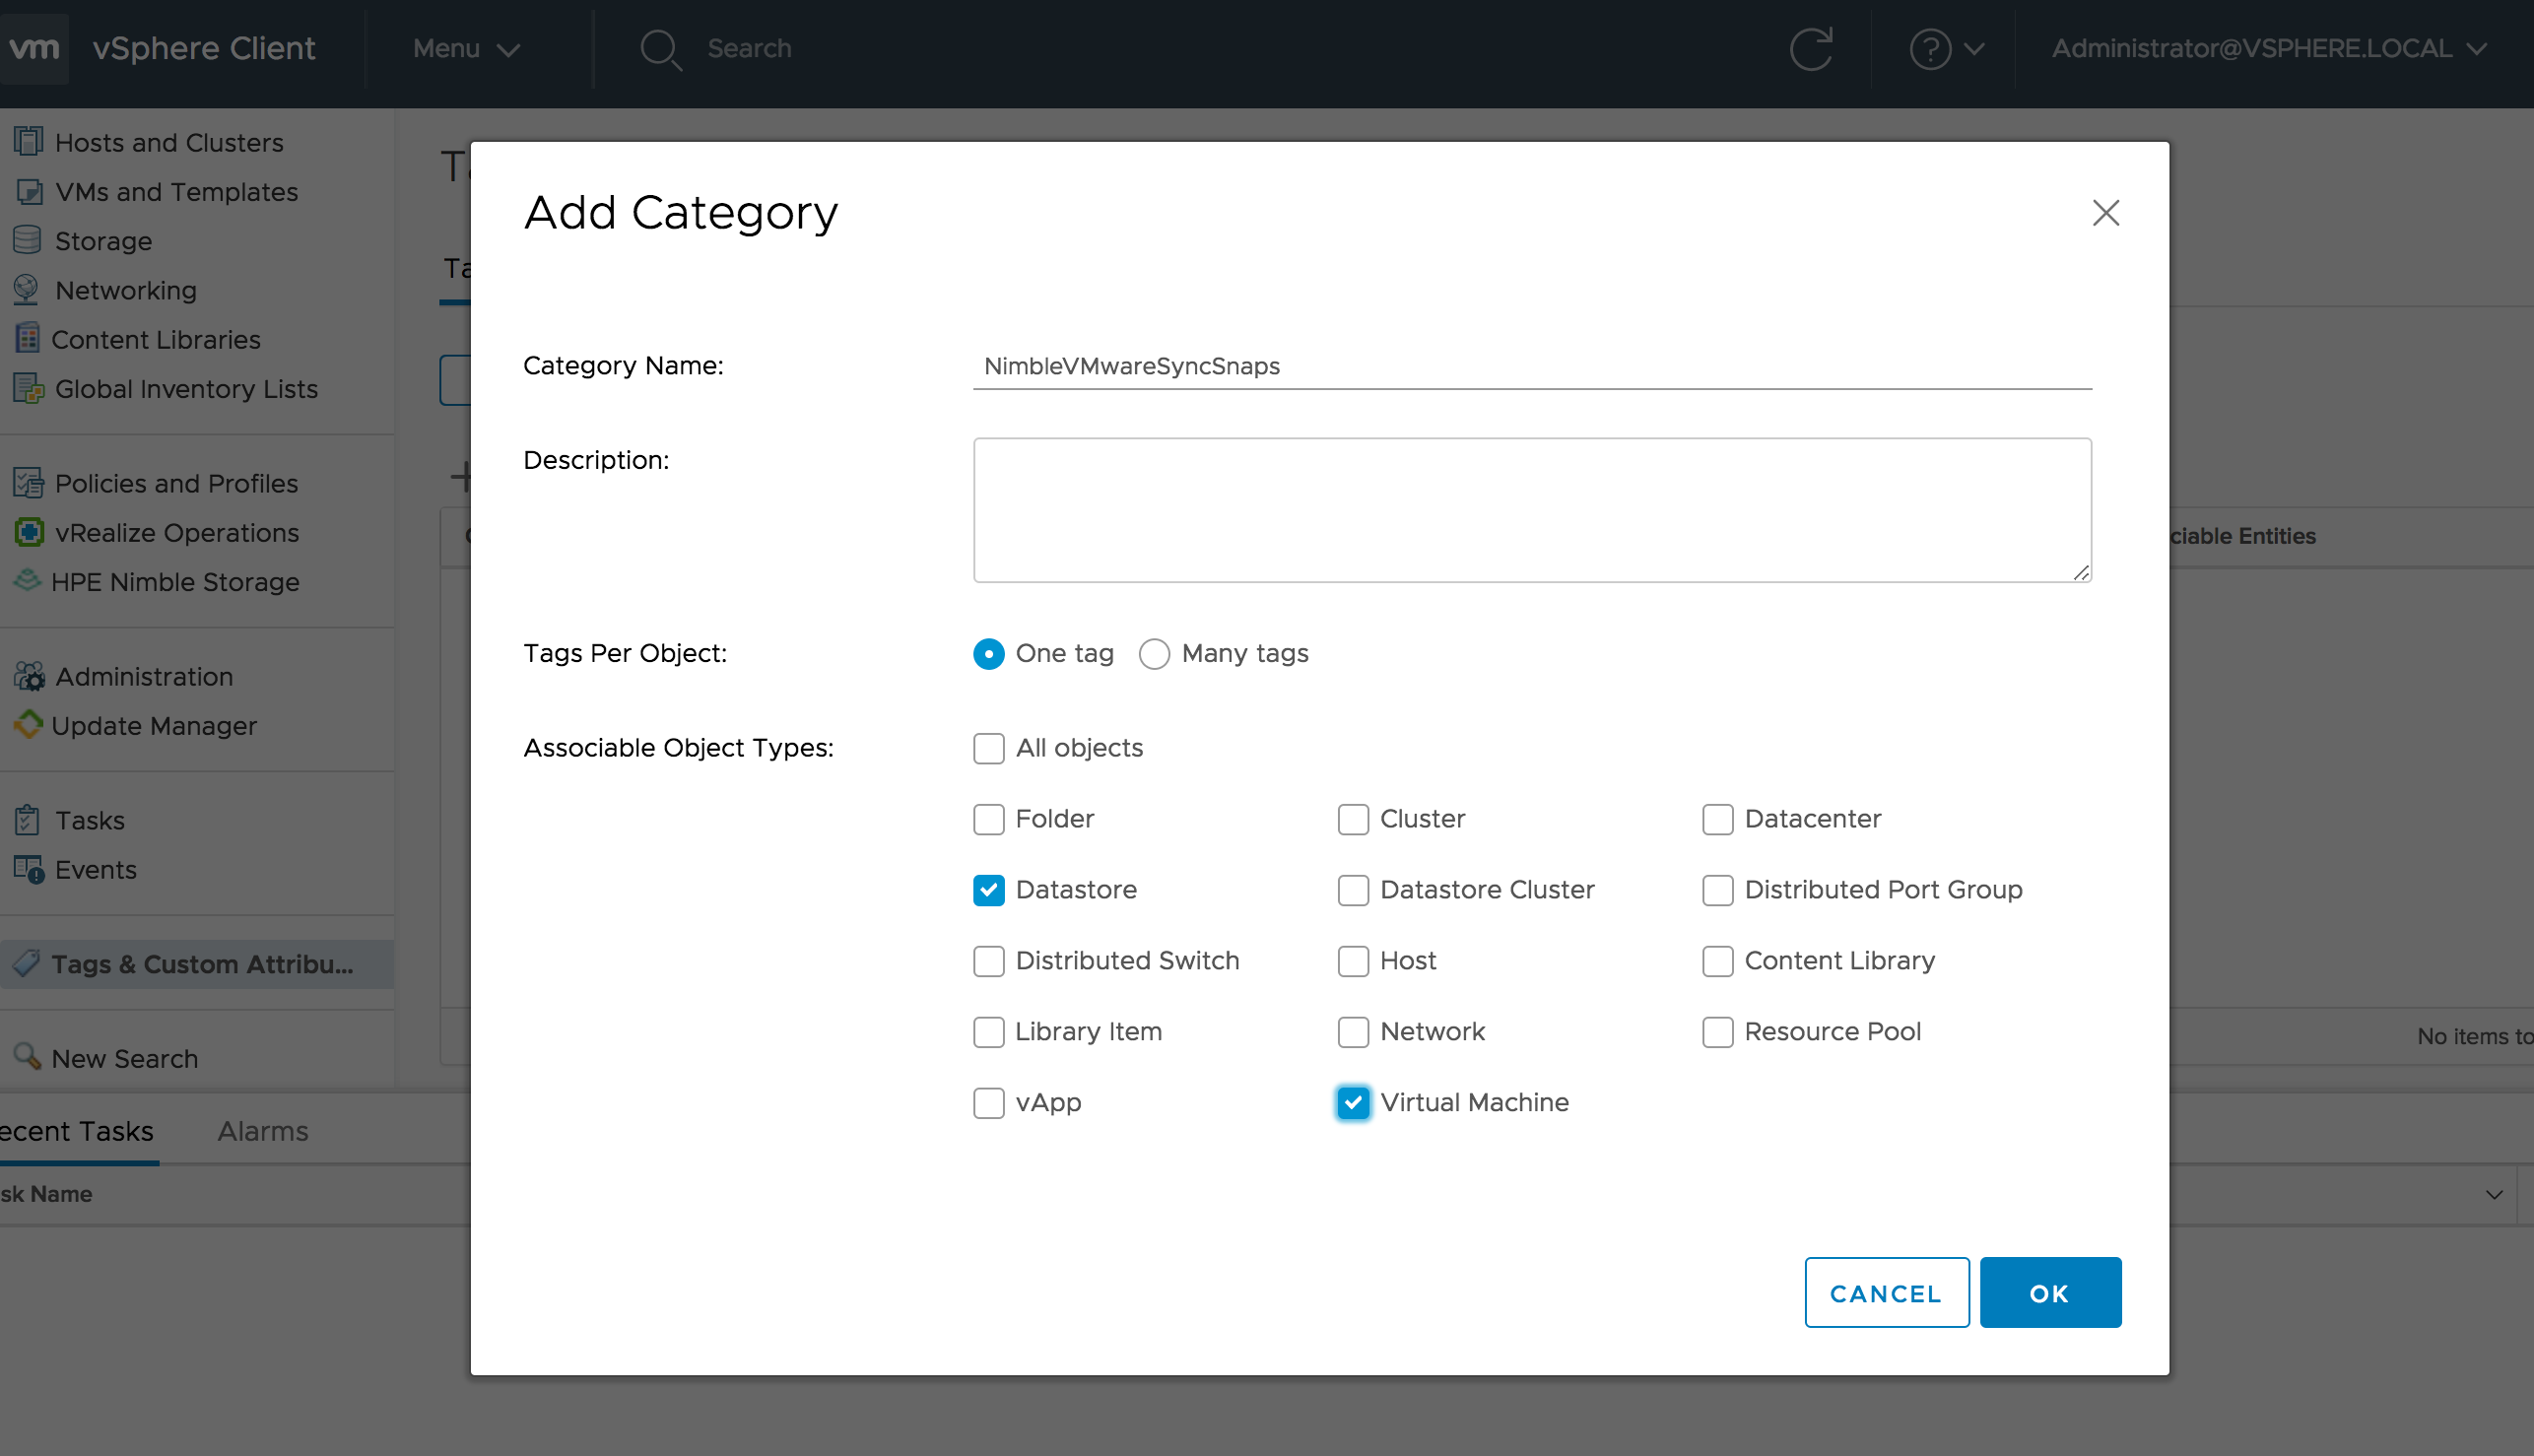Click the Category Name input field
Image resolution: width=2534 pixels, height=1456 pixels.
[1532, 366]
